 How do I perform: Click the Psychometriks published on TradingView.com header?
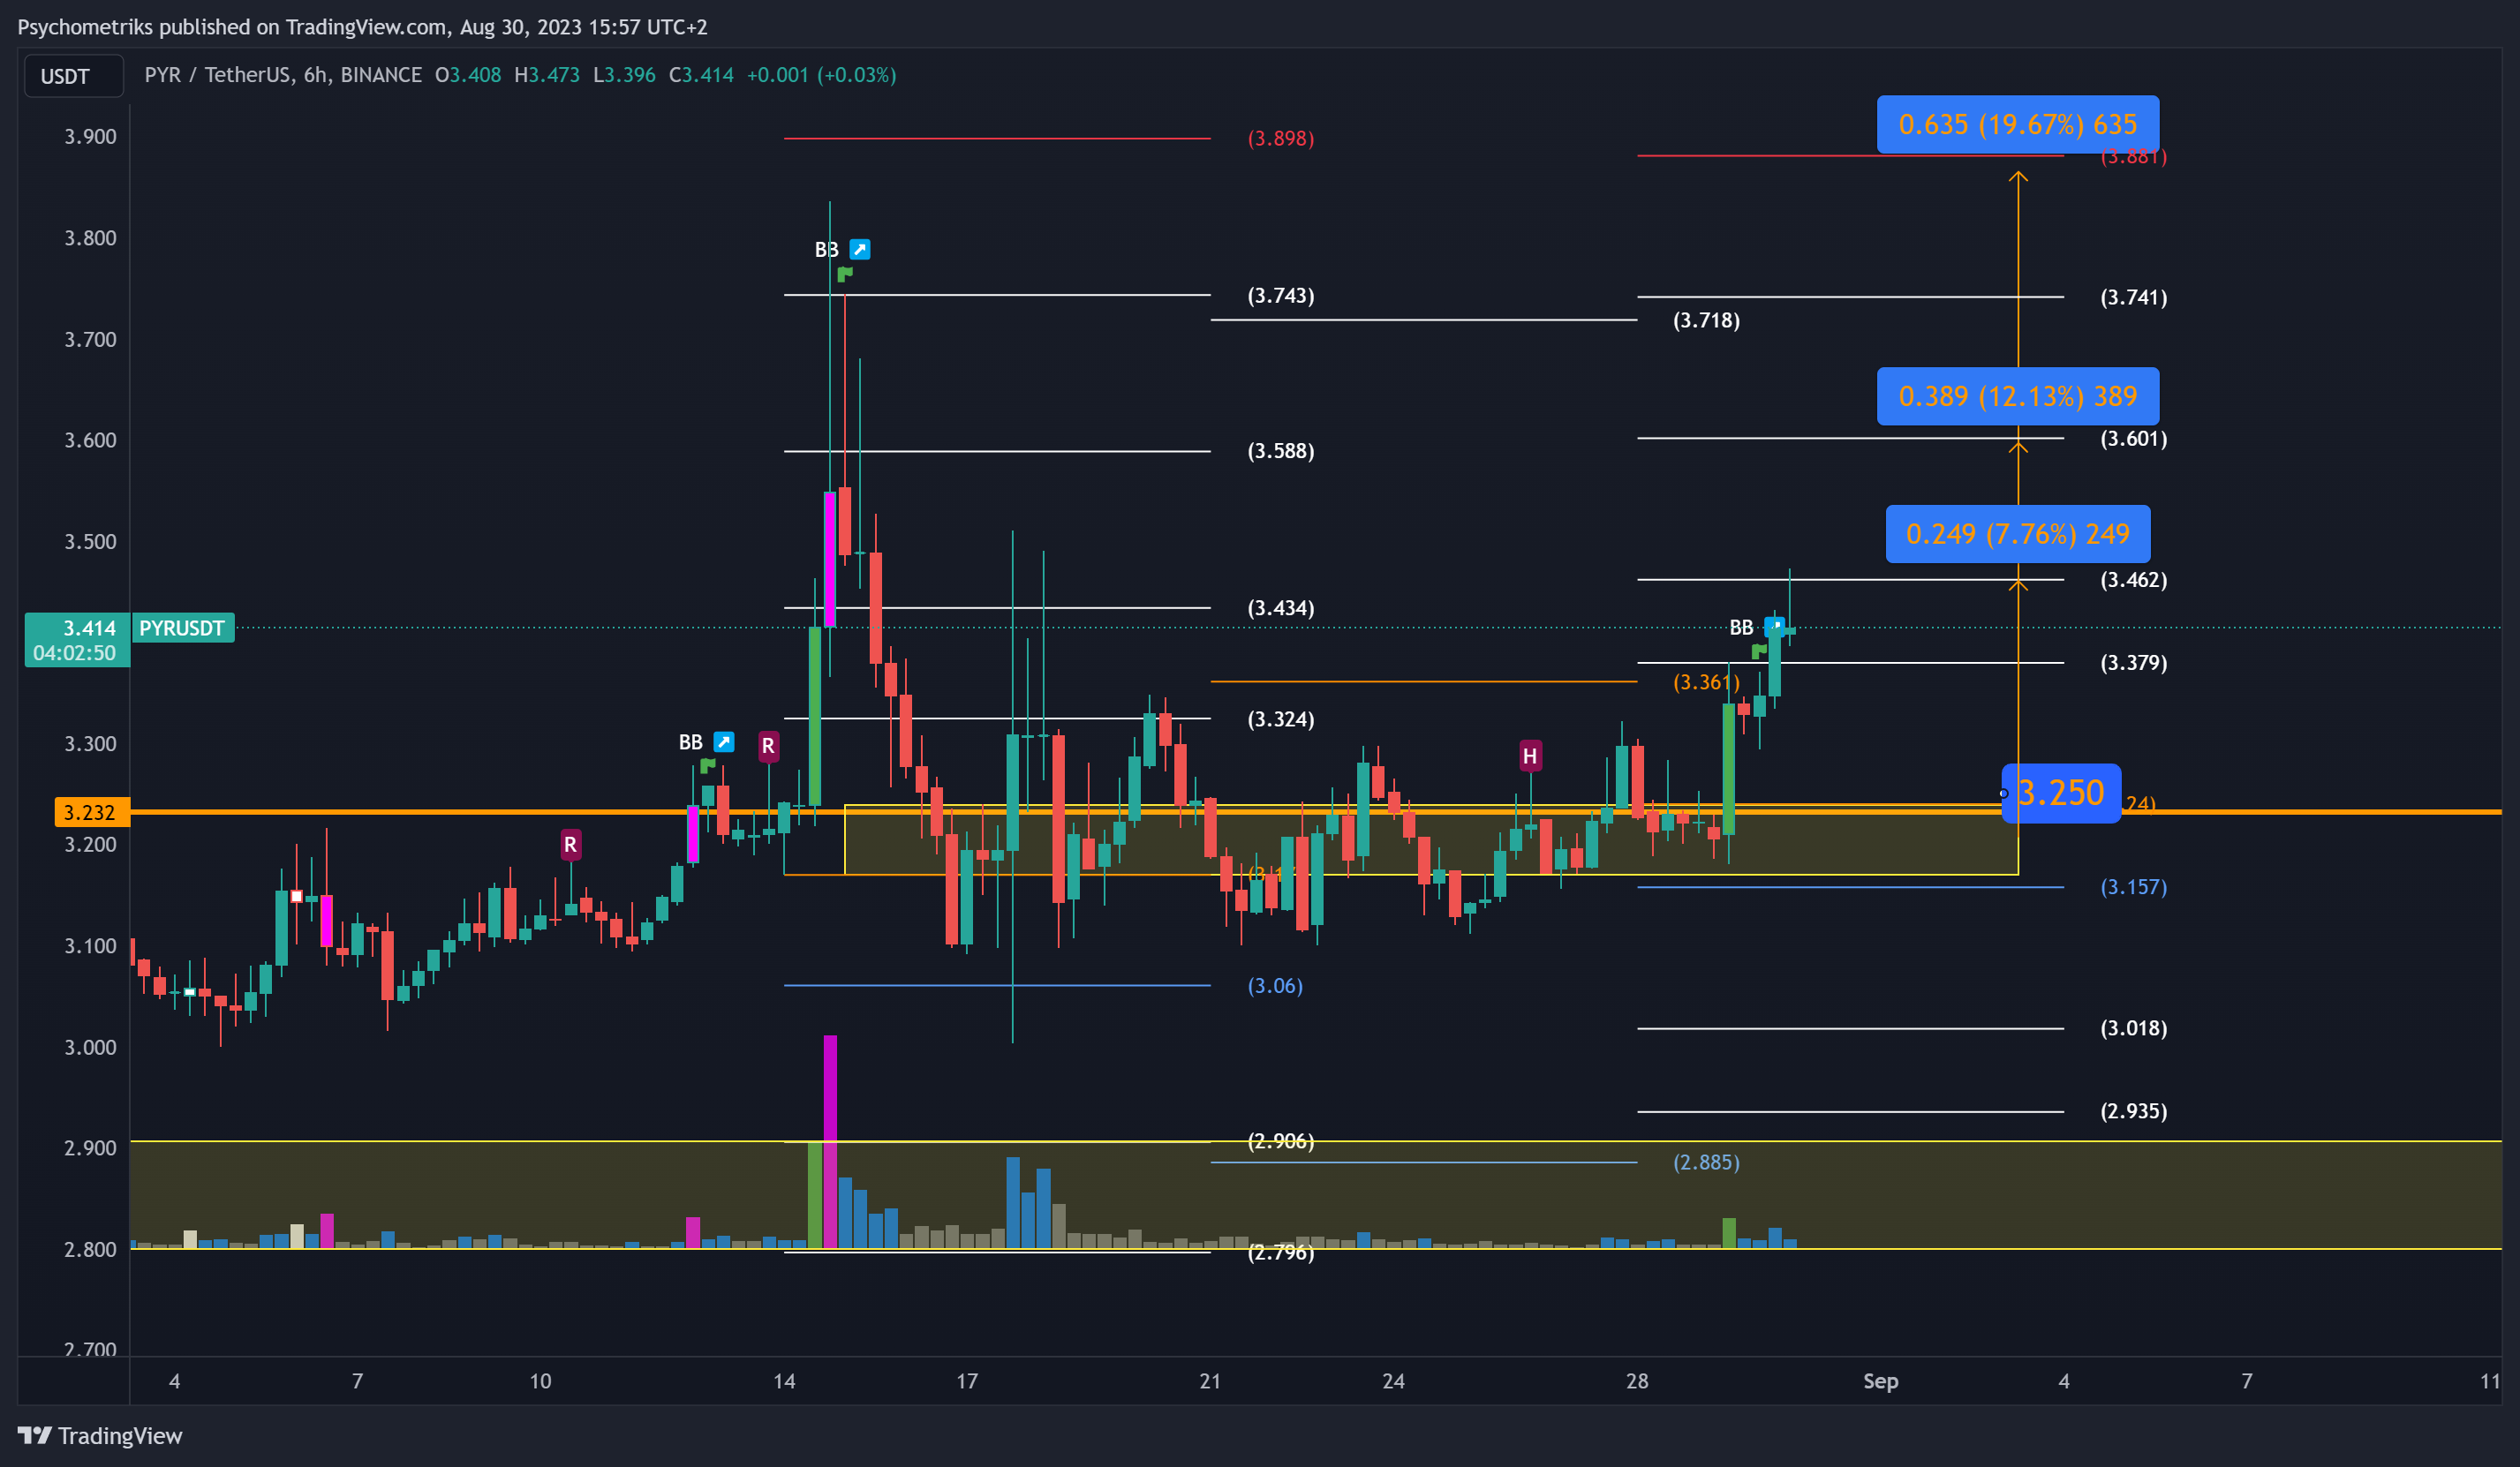[362, 27]
